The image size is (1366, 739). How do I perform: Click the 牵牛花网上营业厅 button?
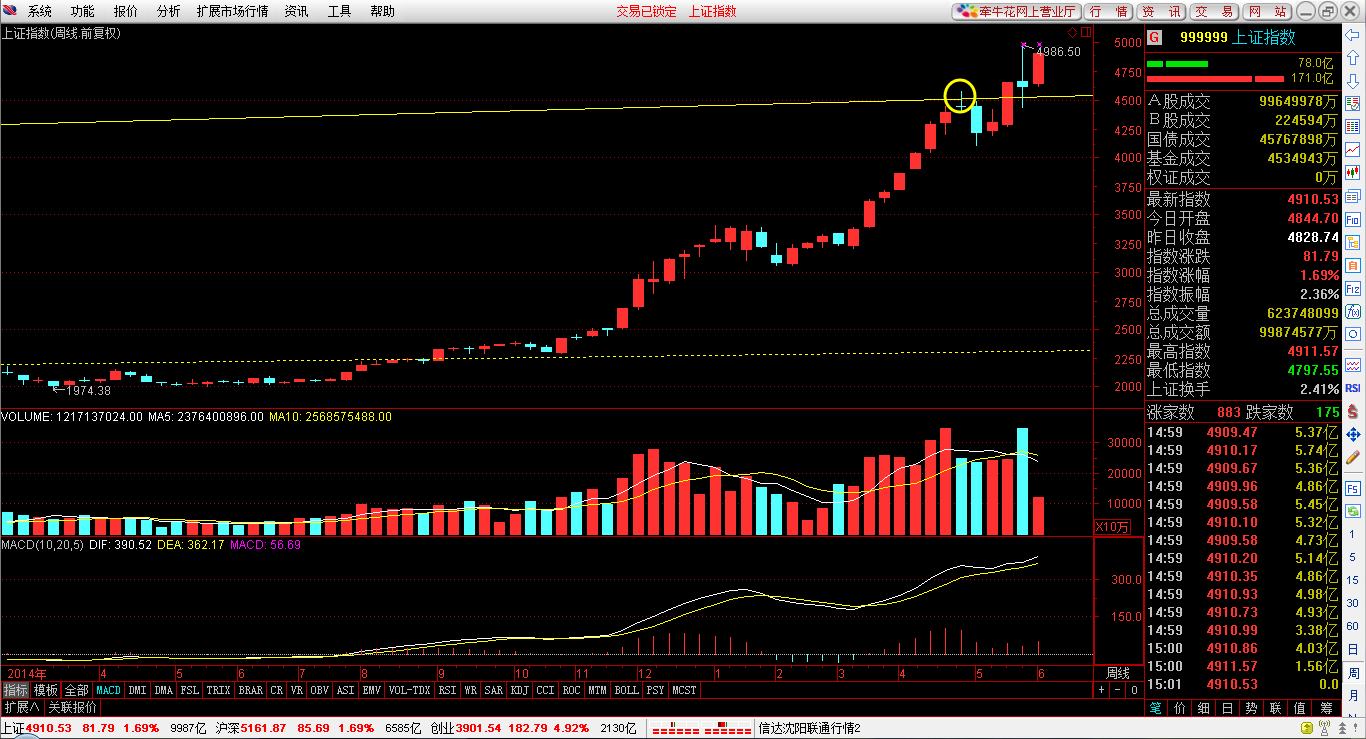[x=1016, y=11]
